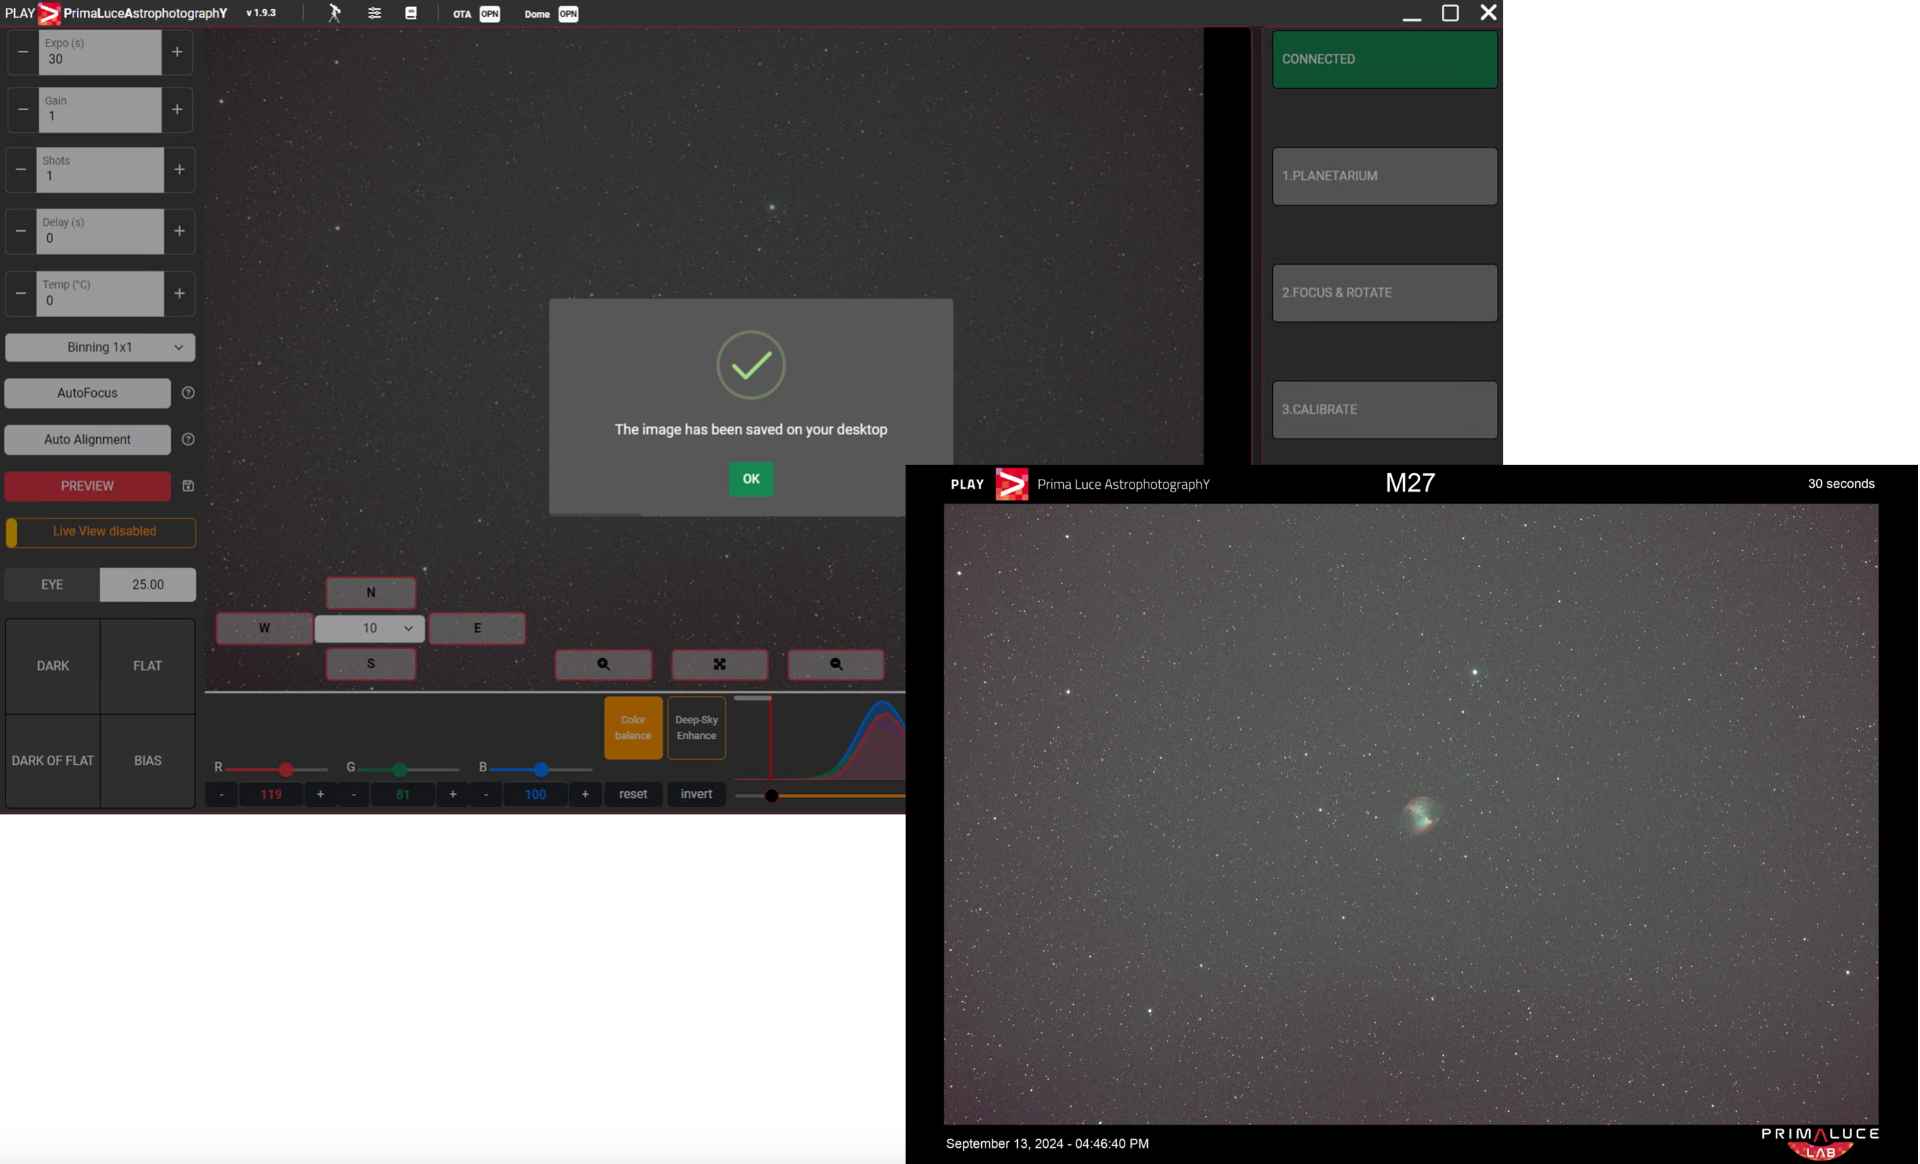Click the green G channel slider handle

point(400,769)
